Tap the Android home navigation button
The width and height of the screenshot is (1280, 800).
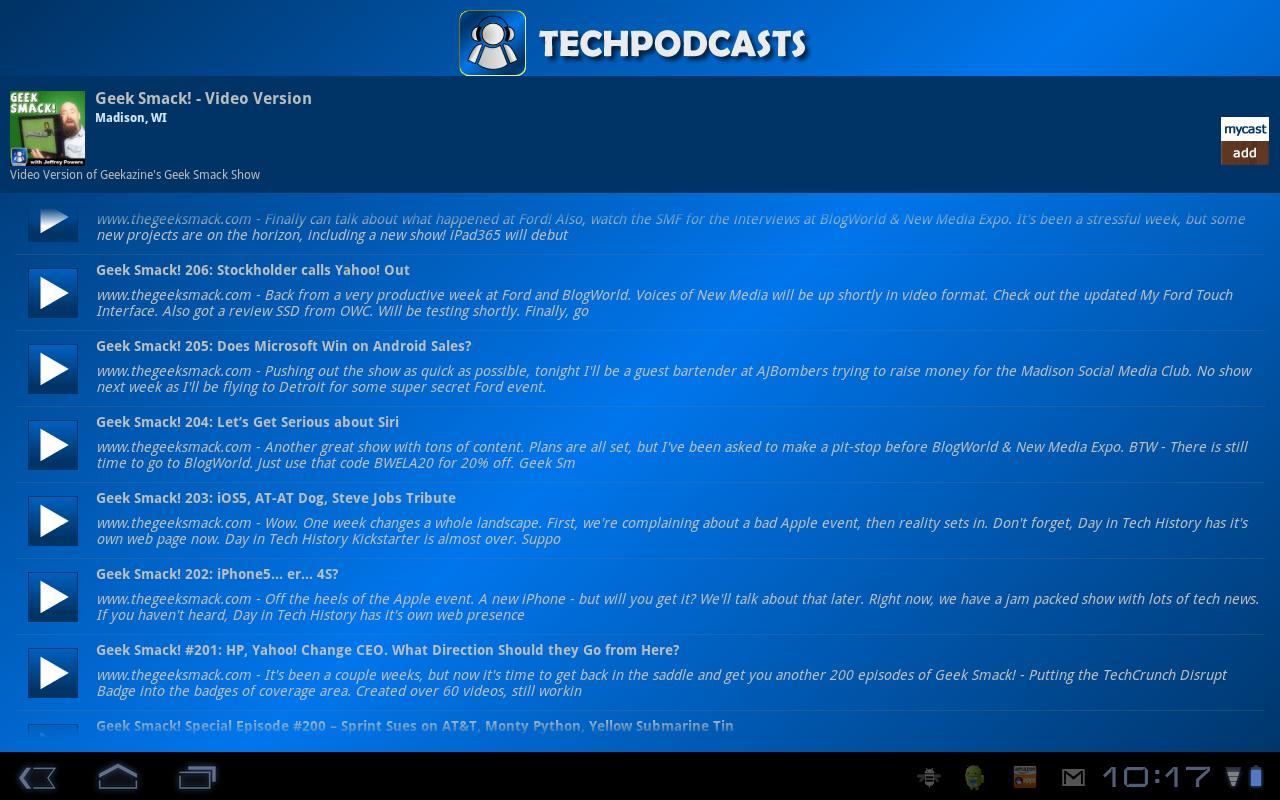point(117,777)
